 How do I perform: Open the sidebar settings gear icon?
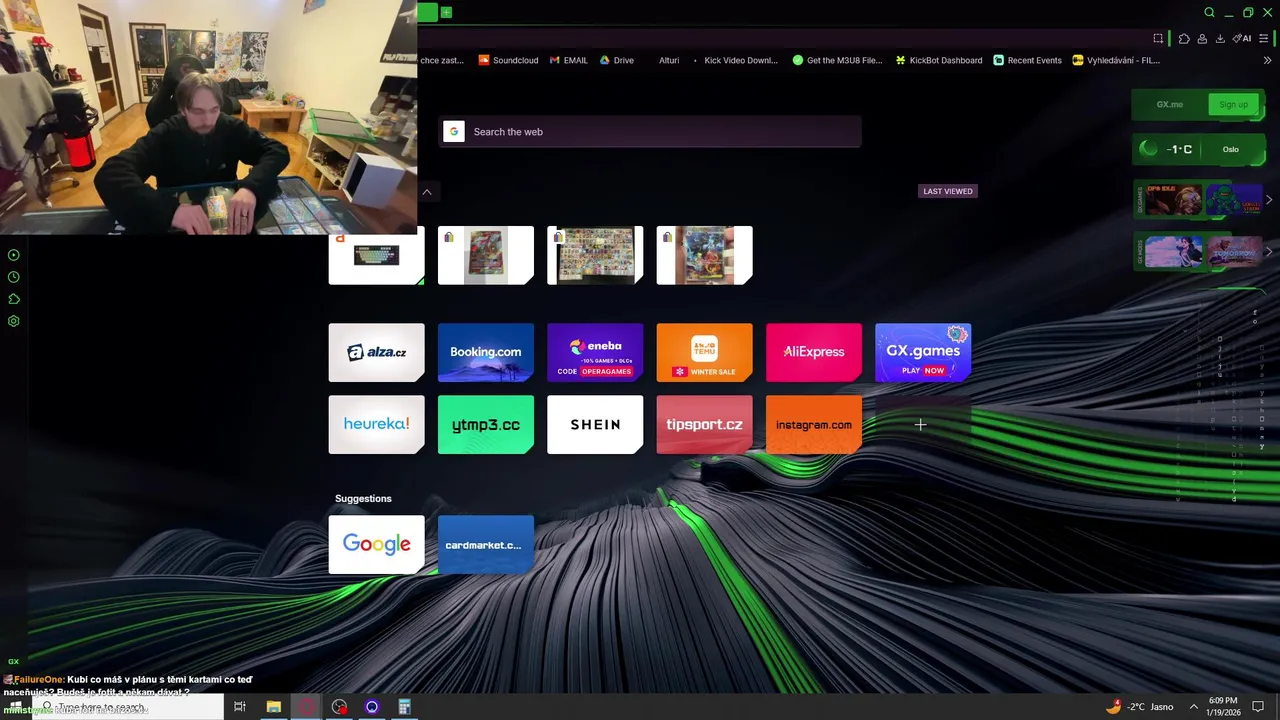[14, 321]
